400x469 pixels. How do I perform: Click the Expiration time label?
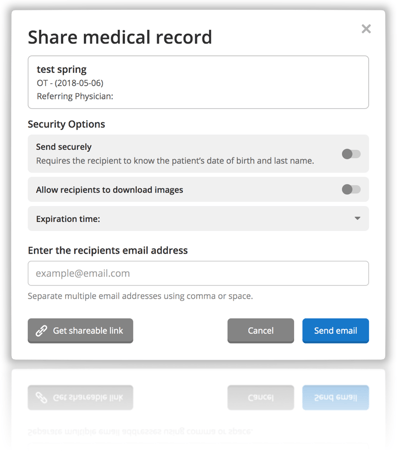click(68, 219)
